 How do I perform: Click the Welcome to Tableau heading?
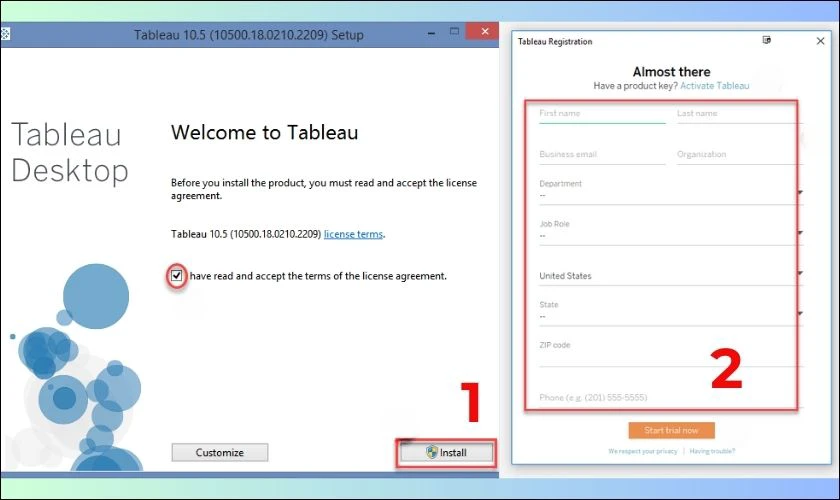(265, 132)
